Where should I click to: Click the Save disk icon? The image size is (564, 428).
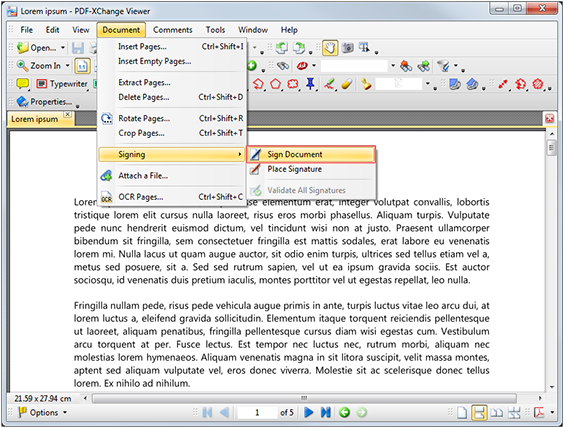click(x=78, y=47)
